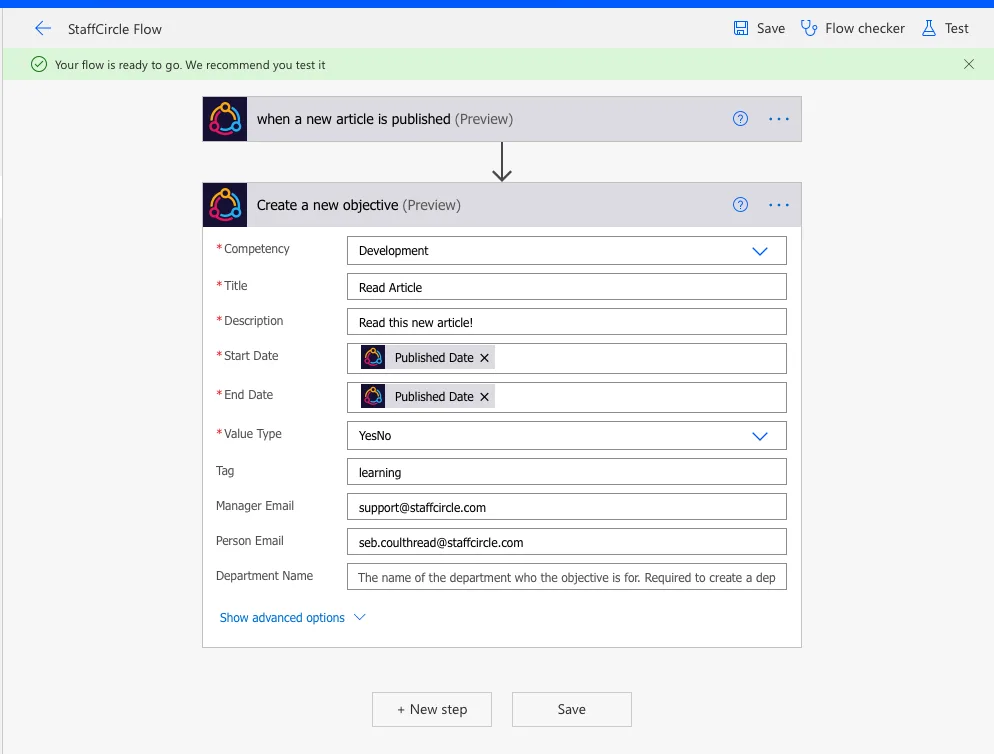Click StaffCircle icon on trigger step
The width and height of the screenshot is (994, 754).
[x=225, y=119]
